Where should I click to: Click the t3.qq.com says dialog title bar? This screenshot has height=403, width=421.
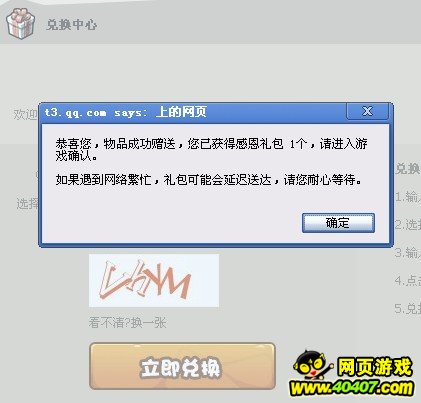[x=193, y=112]
